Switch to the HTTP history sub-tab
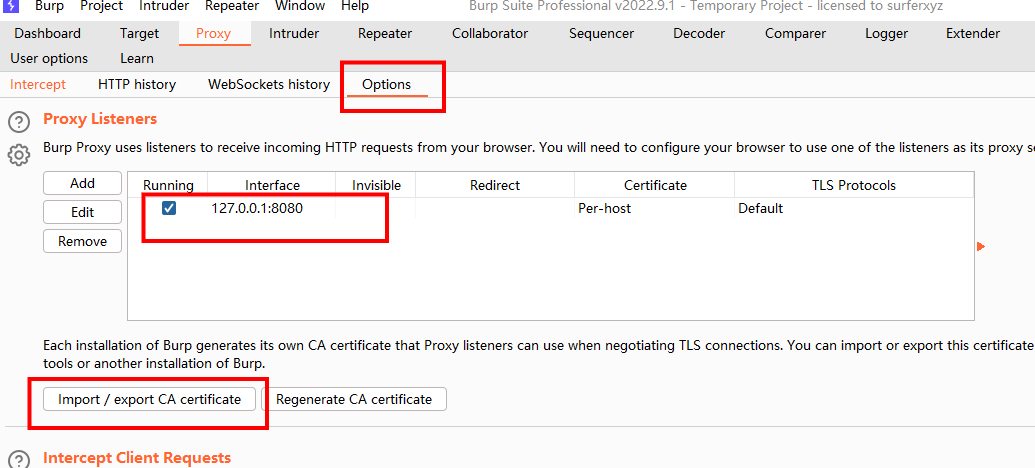The height and width of the screenshot is (468, 1035). (x=137, y=84)
